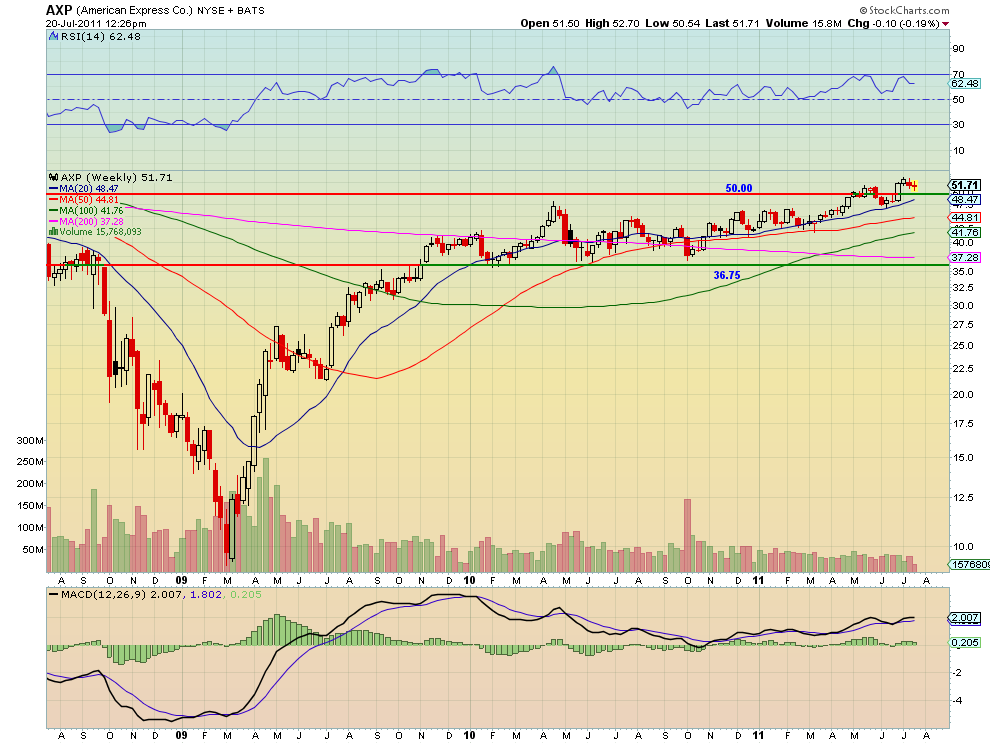Image resolution: width=990 pixels, height=744 pixels.
Task: Click the 90 level on the RSI axis
Action: point(958,49)
